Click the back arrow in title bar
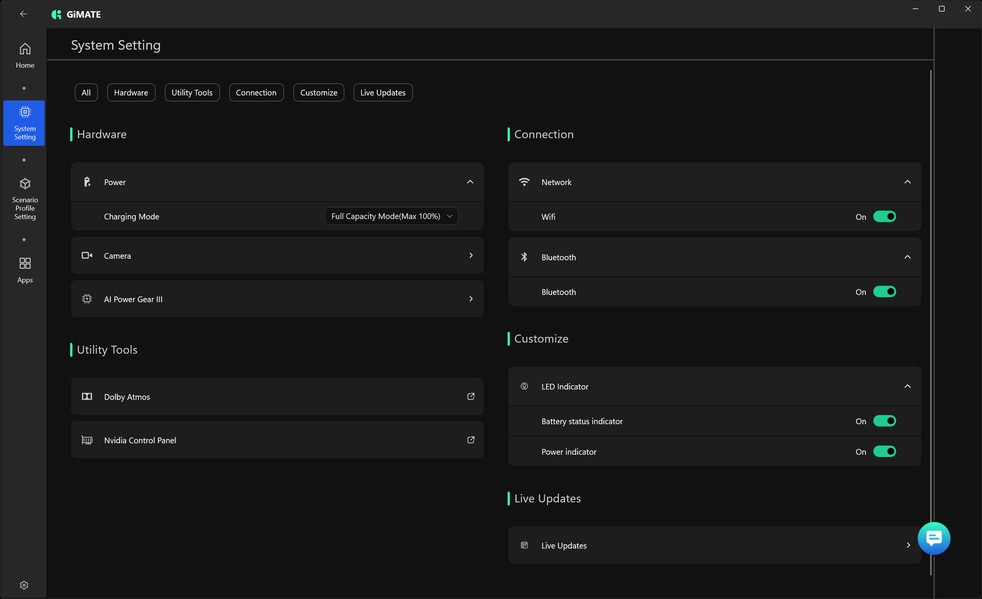 [x=24, y=14]
